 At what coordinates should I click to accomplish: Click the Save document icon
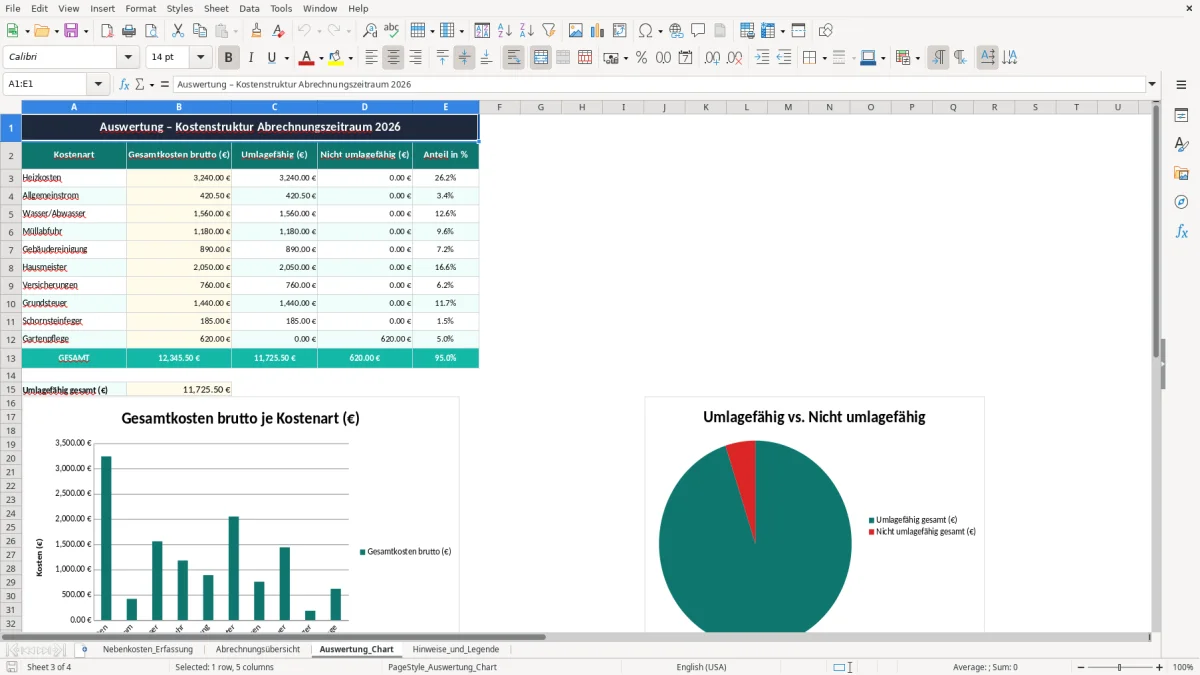click(x=71, y=30)
